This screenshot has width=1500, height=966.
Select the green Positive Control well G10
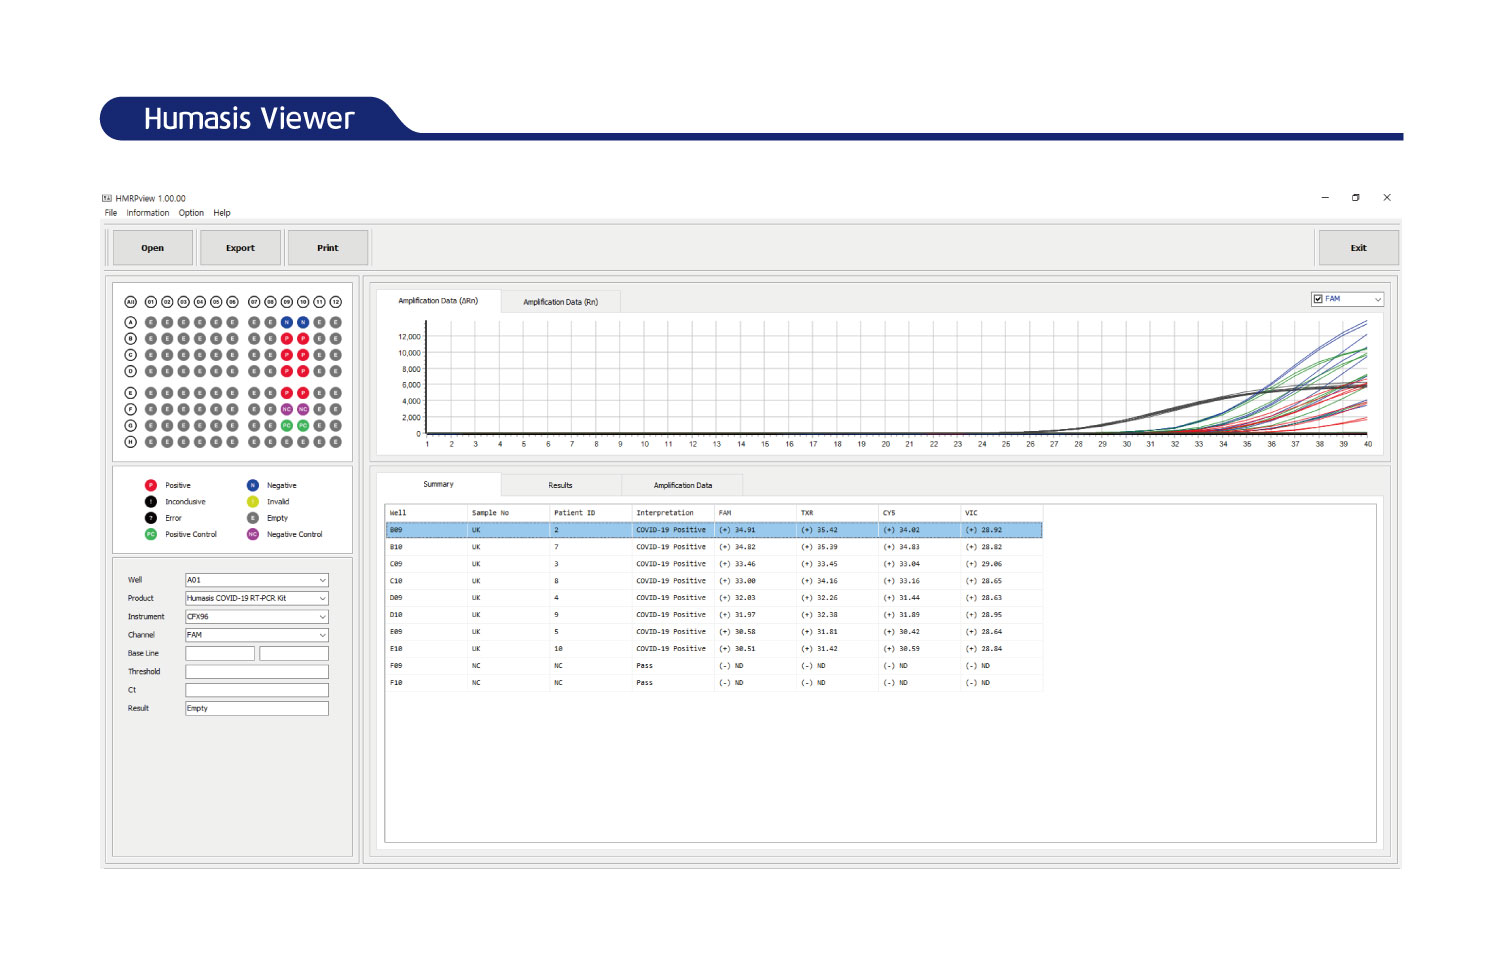[x=303, y=426]
